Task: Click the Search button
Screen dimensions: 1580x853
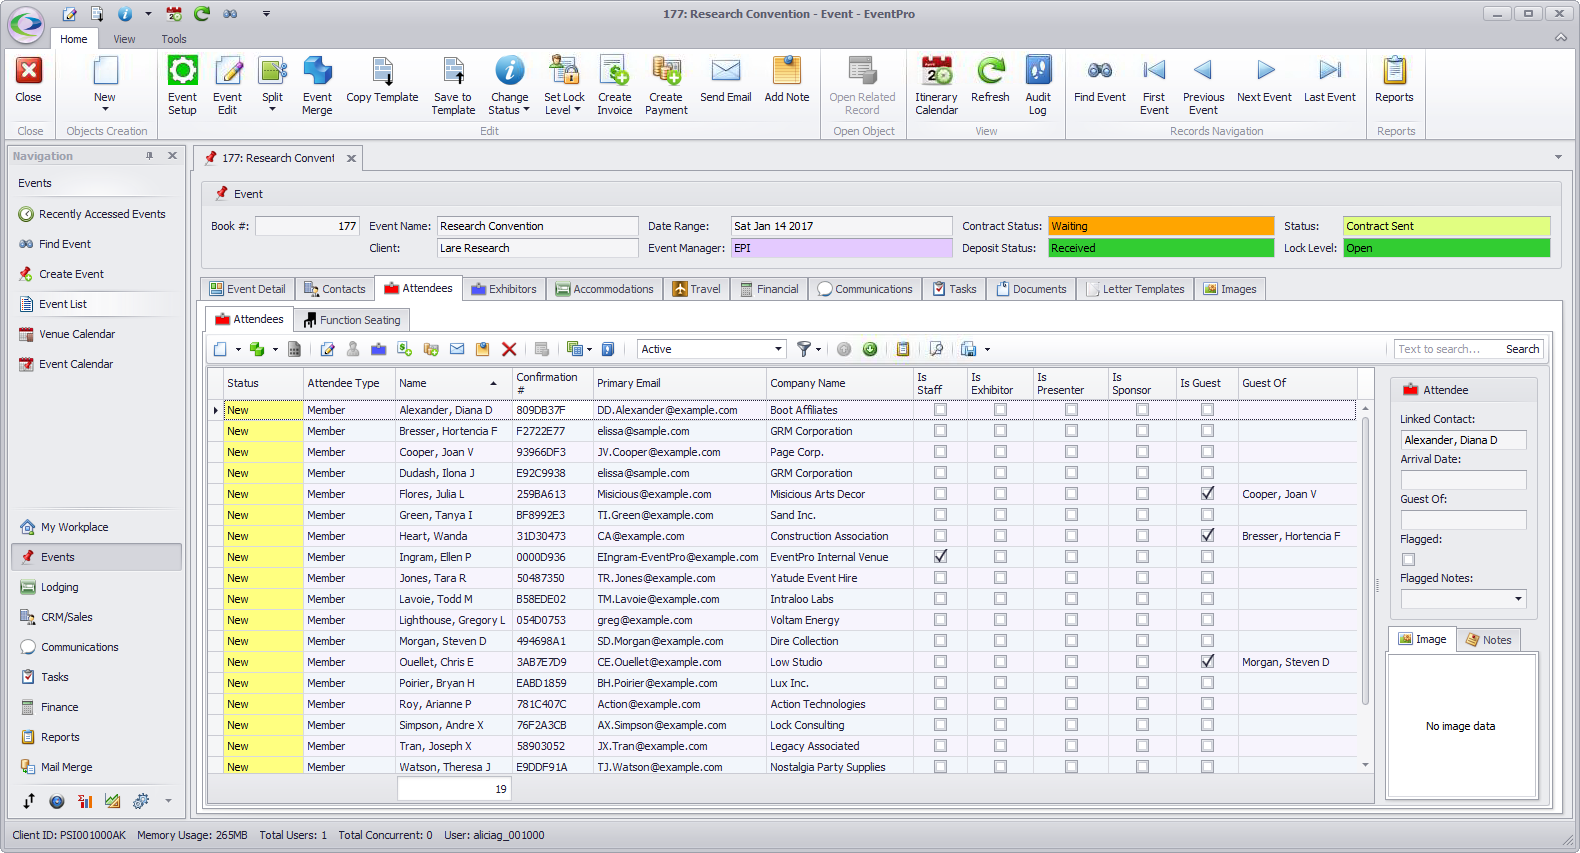Action: coord(1522,349)
